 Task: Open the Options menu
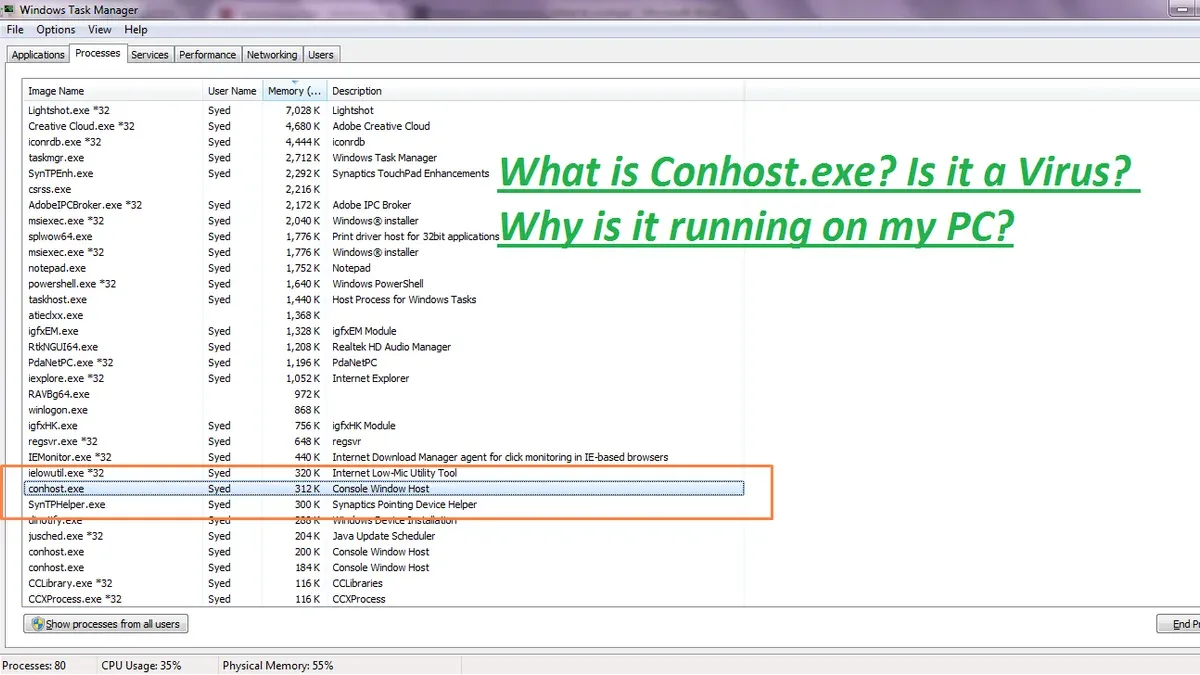(55, 30)
